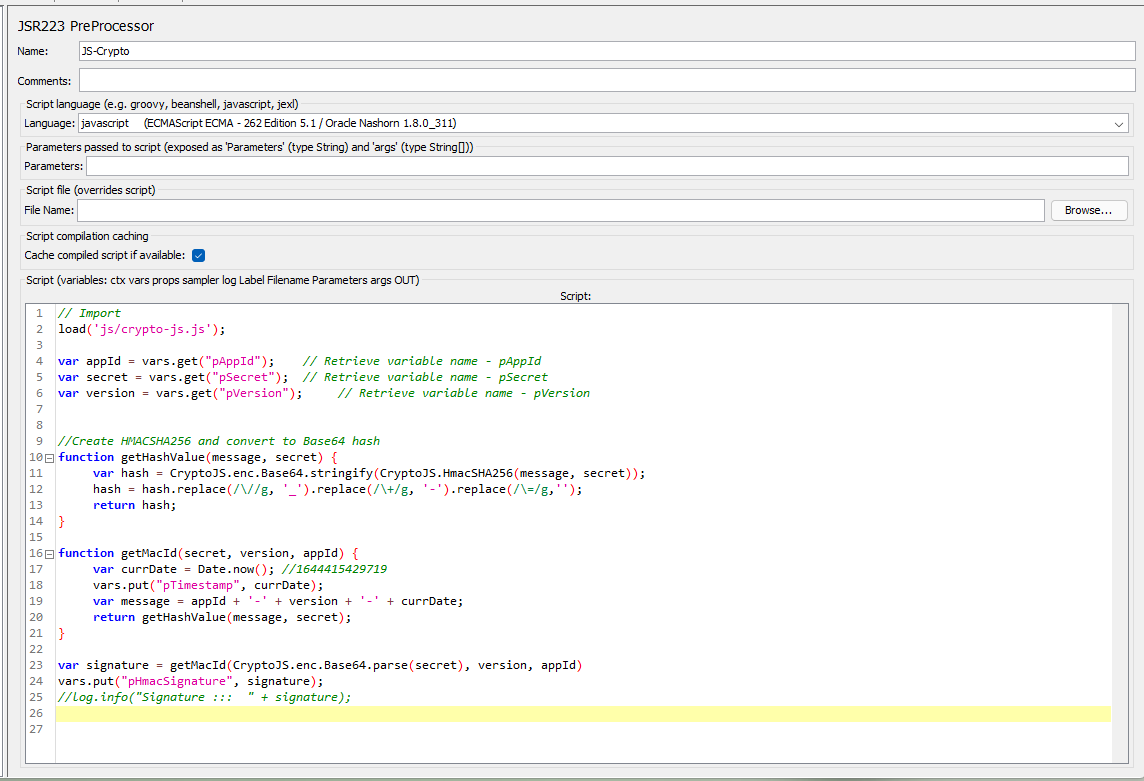Screen dimensions: 1144x781
Task: Click the Browse... button
Action: pyautogui.click(x=1089, y=210)
